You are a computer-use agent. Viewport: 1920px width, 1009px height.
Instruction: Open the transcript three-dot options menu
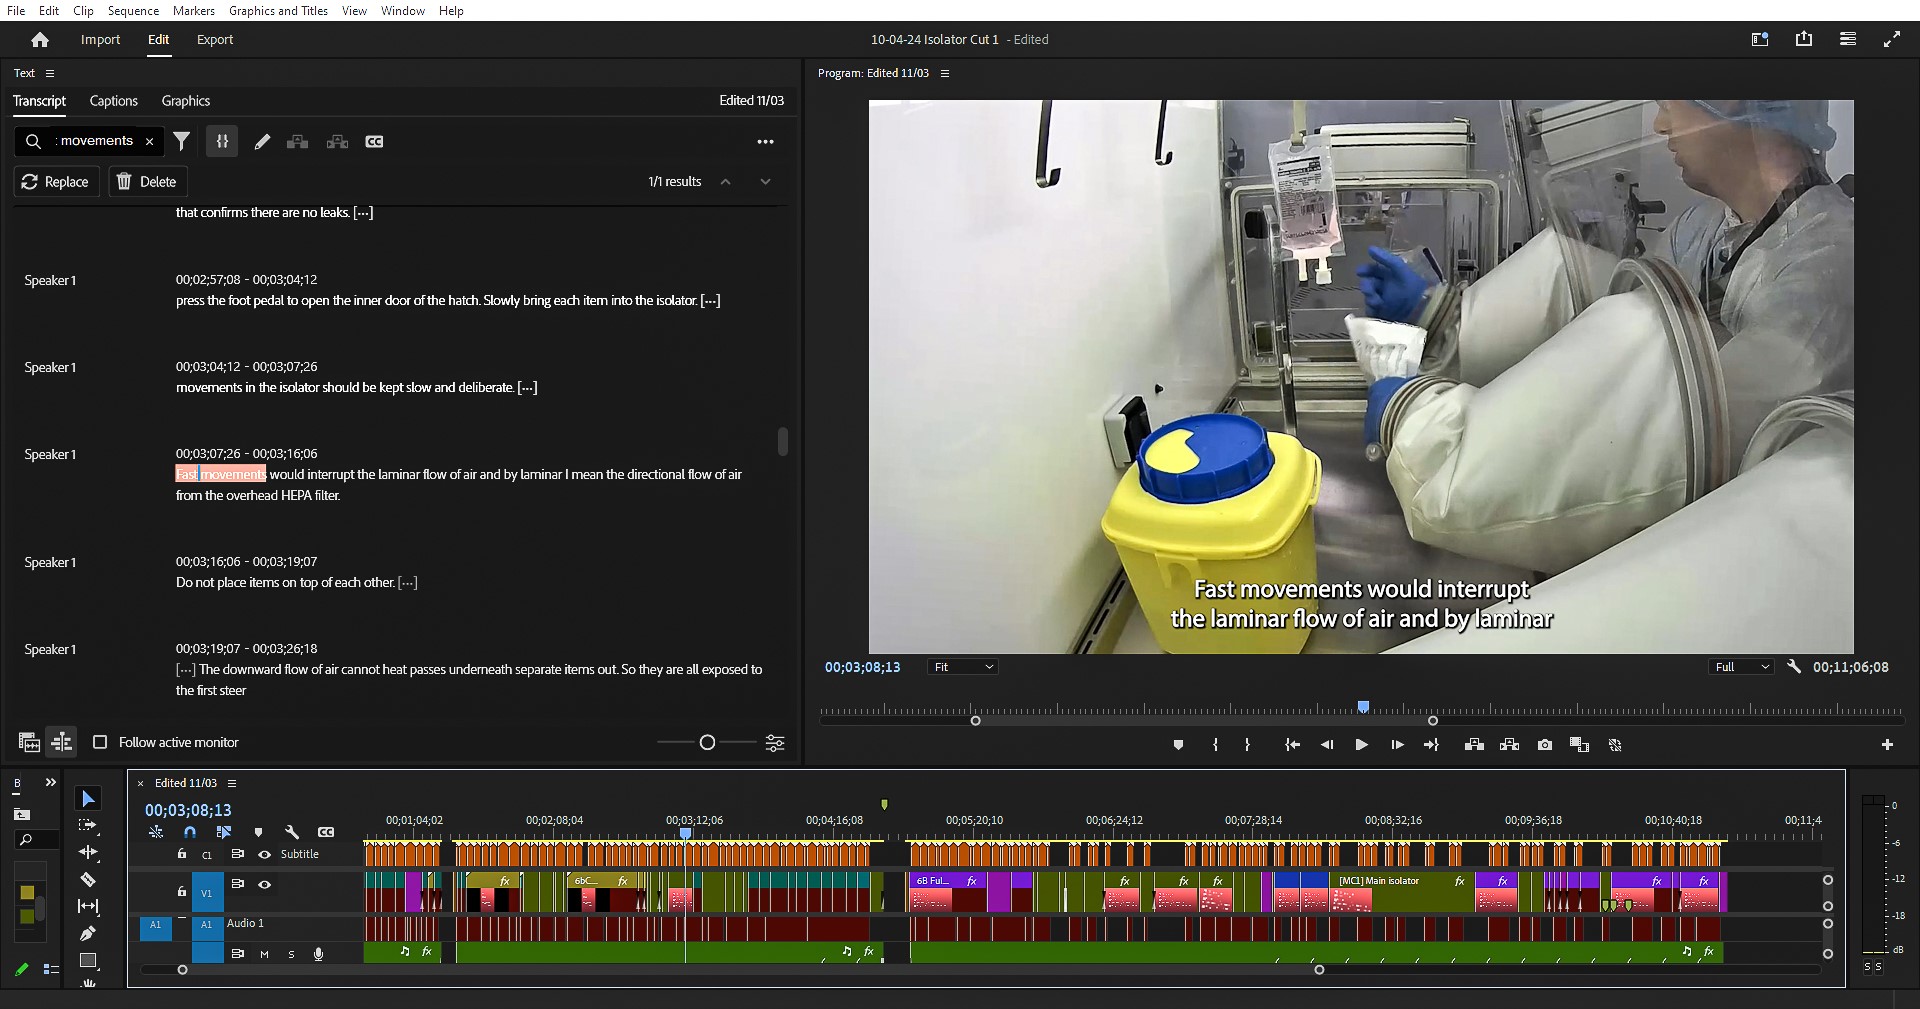point(765,142)
